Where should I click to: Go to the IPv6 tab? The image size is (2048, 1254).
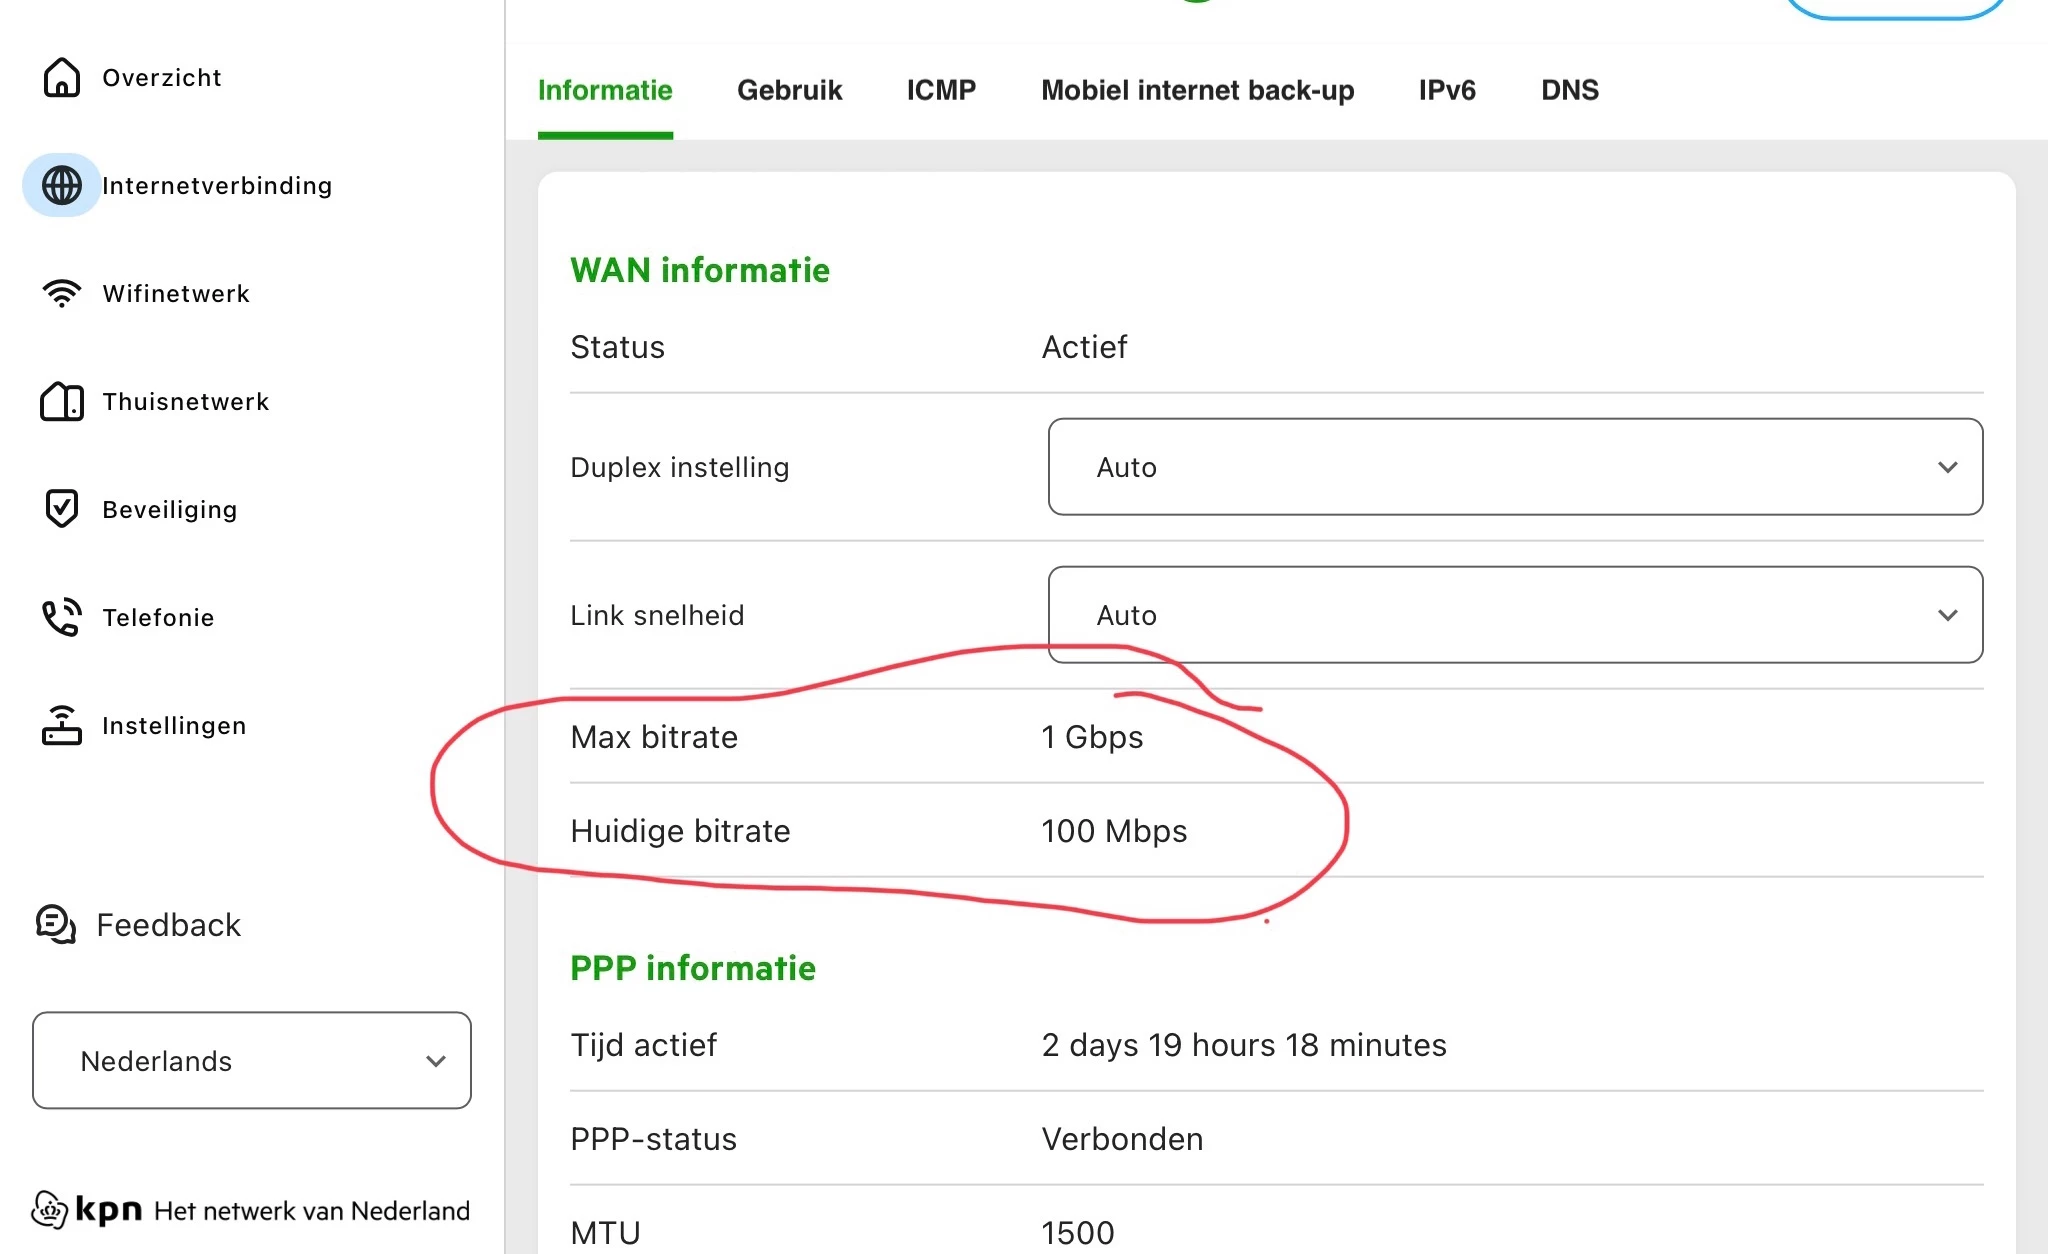pyautogui.click(x=1446, y=90)
